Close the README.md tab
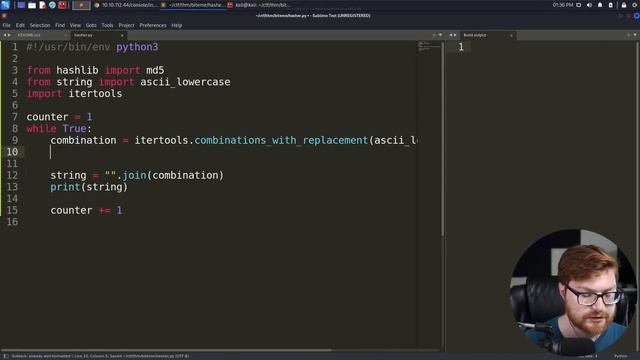 65,36
